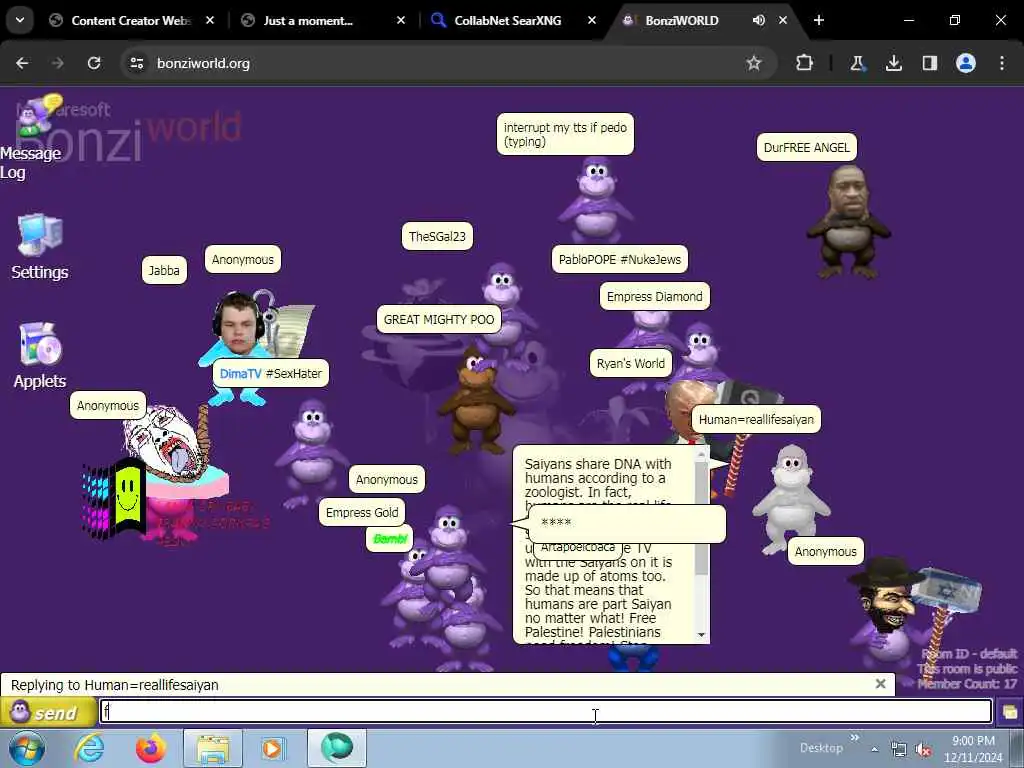Click the DimaTV #SexHater name tag

[x=270, y=374]
